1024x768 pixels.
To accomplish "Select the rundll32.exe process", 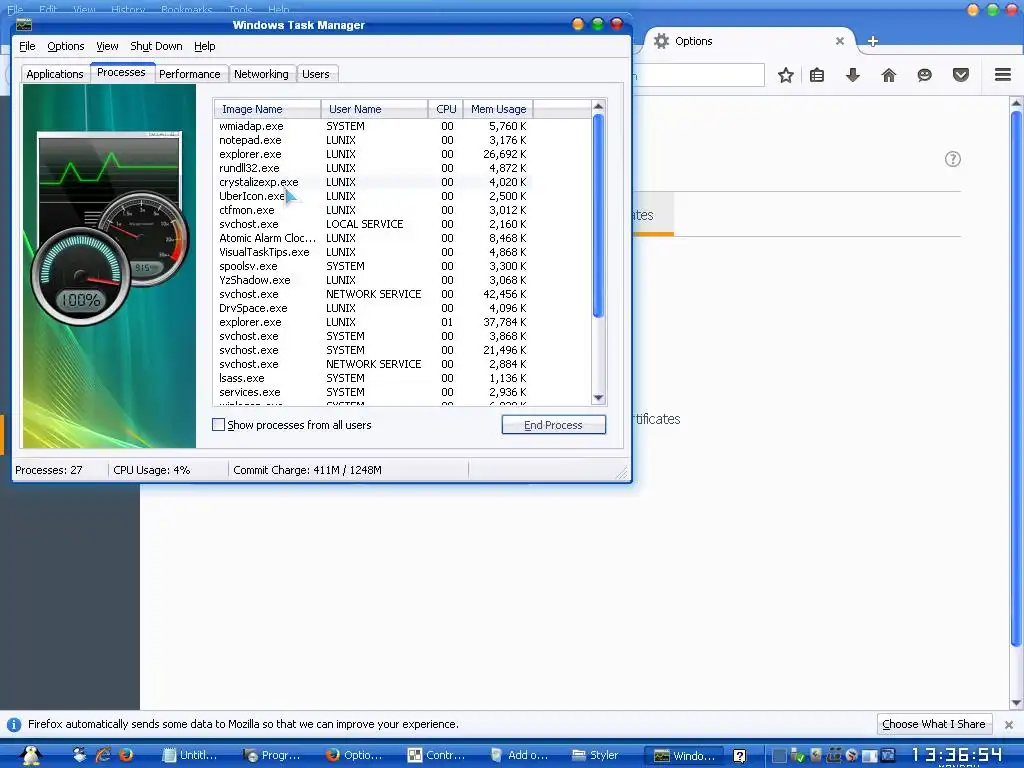I will click(372, 168).
